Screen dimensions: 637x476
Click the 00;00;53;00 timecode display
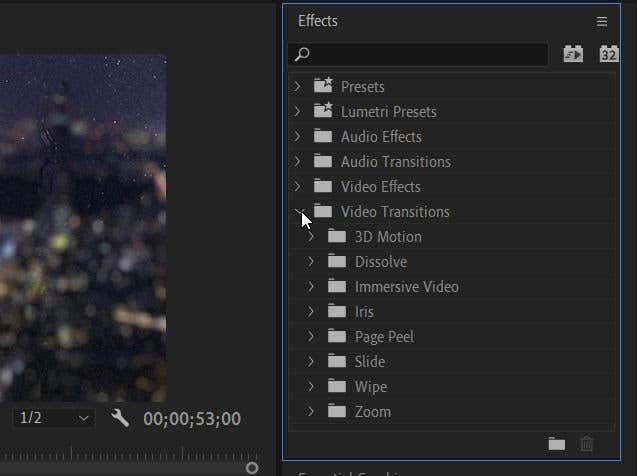[x=192, y=418]
